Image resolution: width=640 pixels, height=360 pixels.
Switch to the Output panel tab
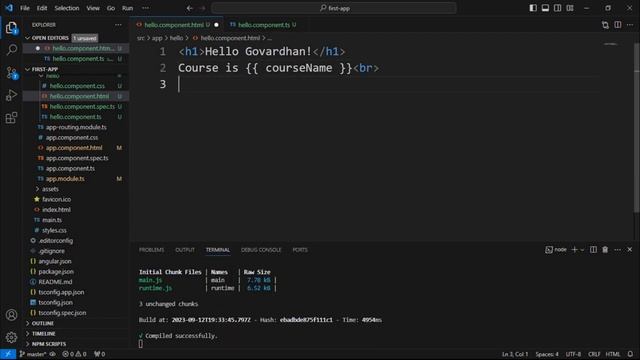coord(185,250)
